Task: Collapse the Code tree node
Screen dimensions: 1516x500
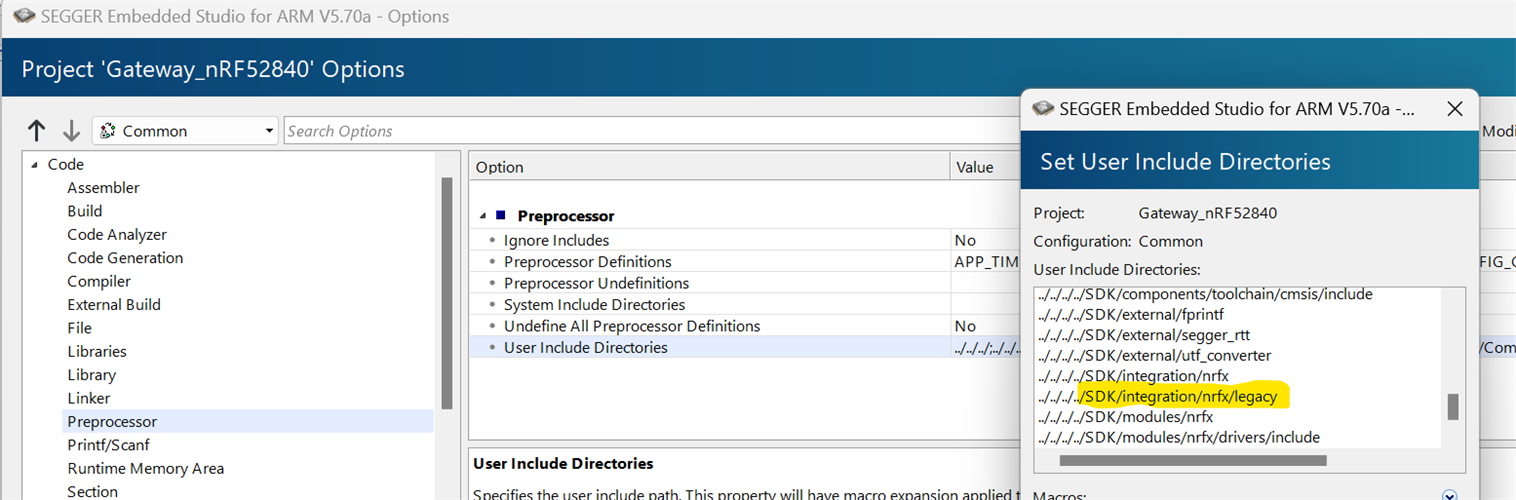Action: click(34, 165)
